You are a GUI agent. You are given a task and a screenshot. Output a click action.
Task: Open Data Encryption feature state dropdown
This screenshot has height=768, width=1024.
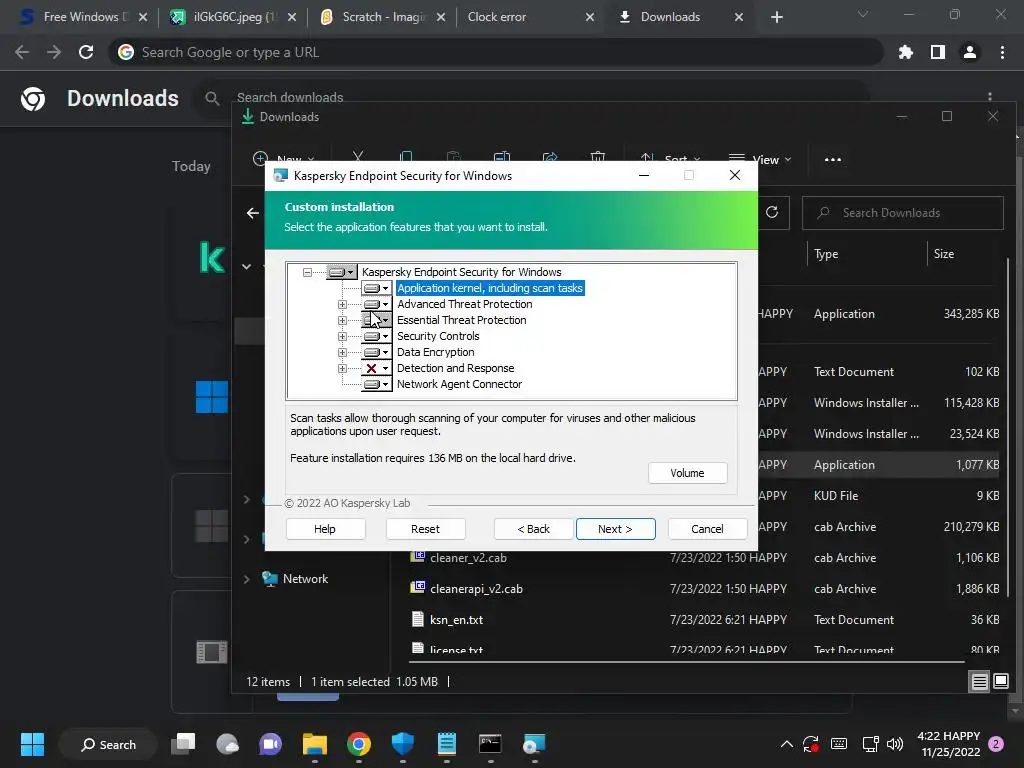[x=376, y=352]
